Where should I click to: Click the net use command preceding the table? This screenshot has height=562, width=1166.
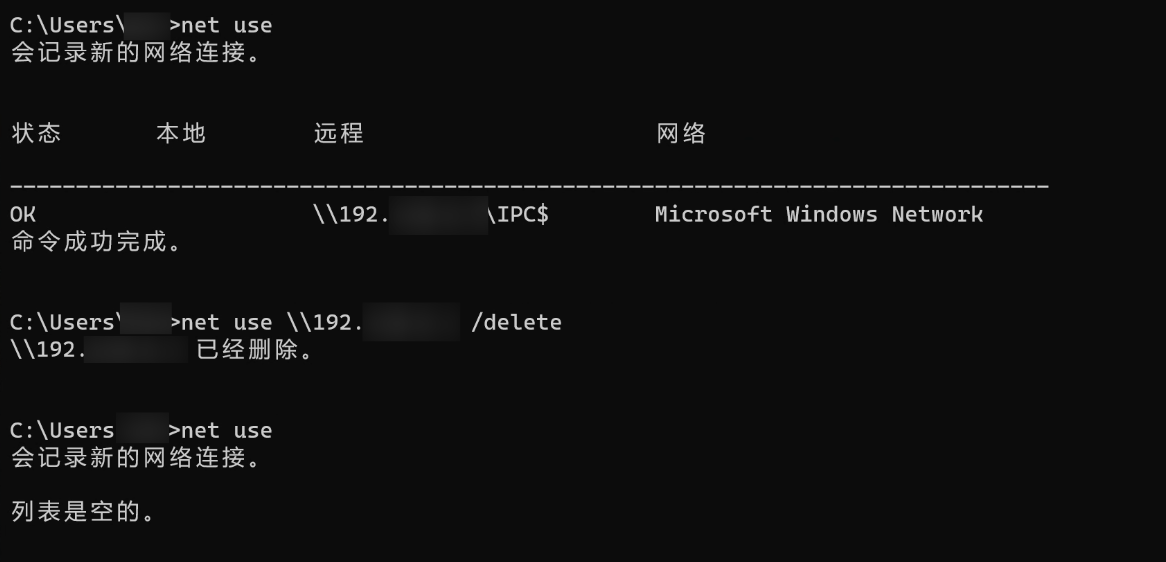tap(227, 25)
